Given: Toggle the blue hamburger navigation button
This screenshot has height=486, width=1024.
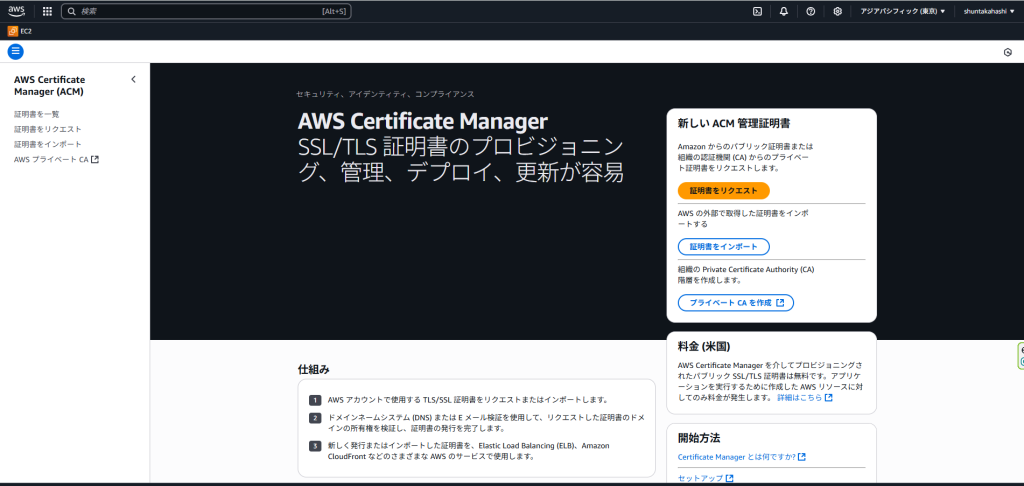Looking at the screenshot, I should (16, 52).
